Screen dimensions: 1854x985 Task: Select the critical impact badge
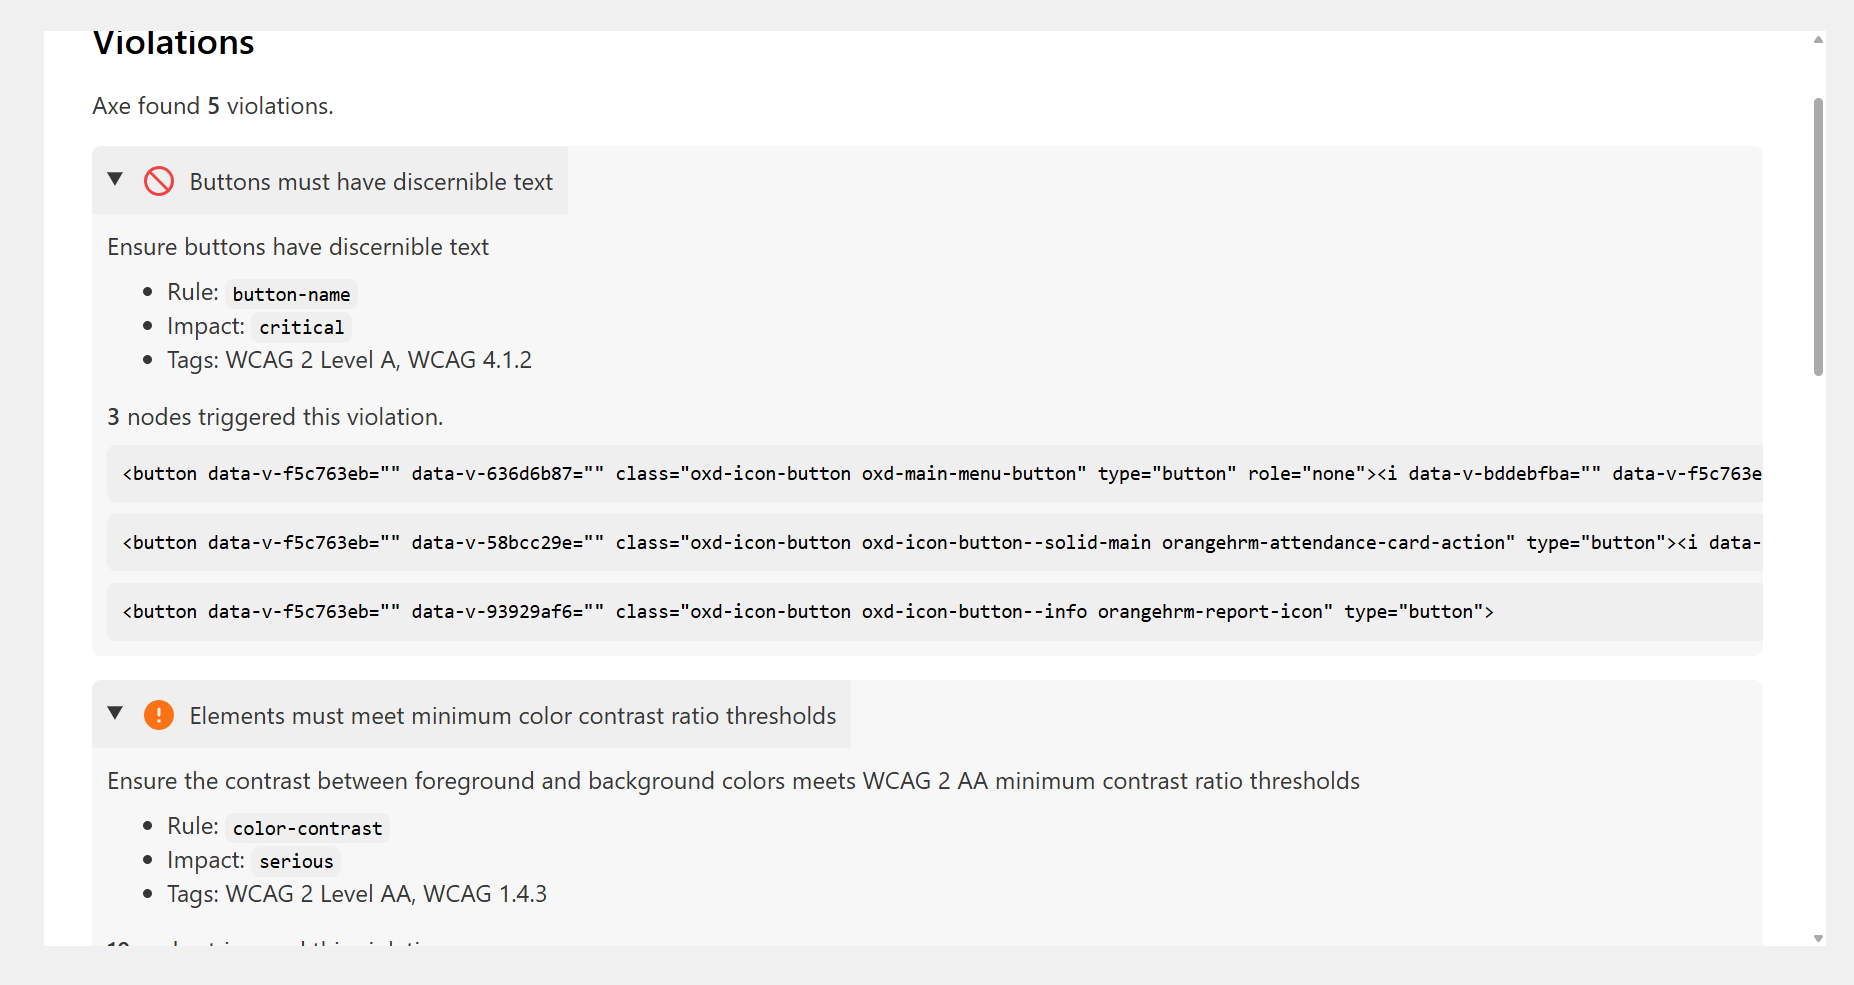[301, 327]
